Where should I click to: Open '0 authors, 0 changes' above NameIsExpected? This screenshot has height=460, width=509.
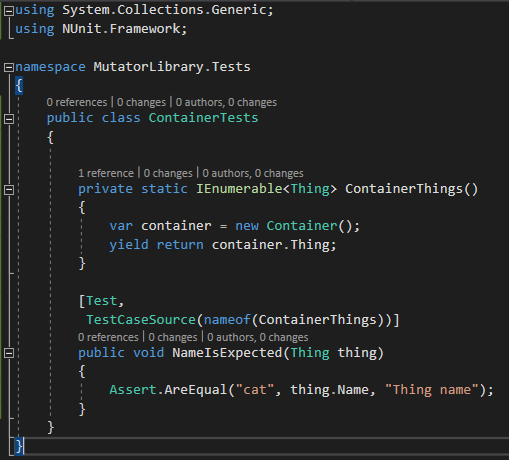click(x=258, y=337)
